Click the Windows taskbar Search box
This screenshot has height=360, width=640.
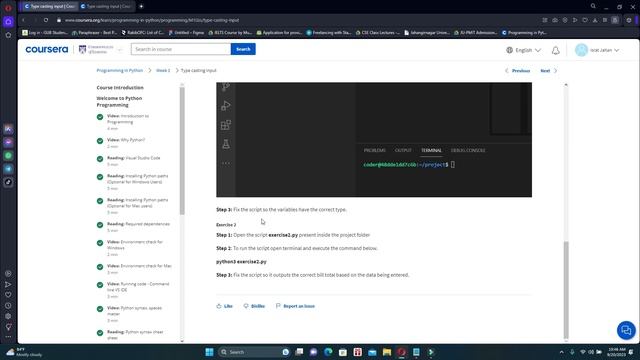point(255,352)
